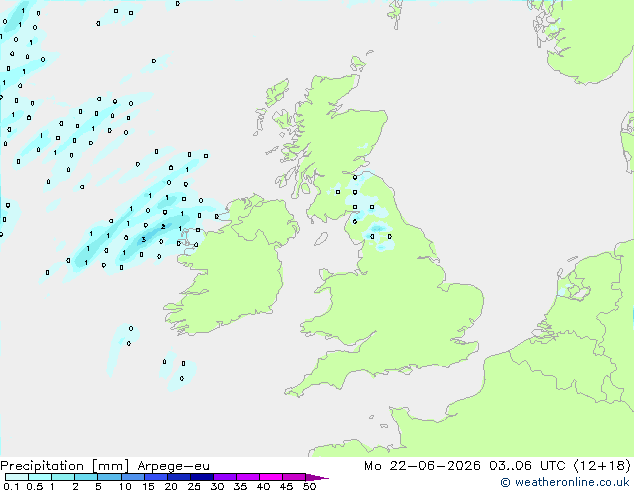Screen dimensions: 634x490
Task: Click the 15–20 mm legend color box
Action: [156, 477]
